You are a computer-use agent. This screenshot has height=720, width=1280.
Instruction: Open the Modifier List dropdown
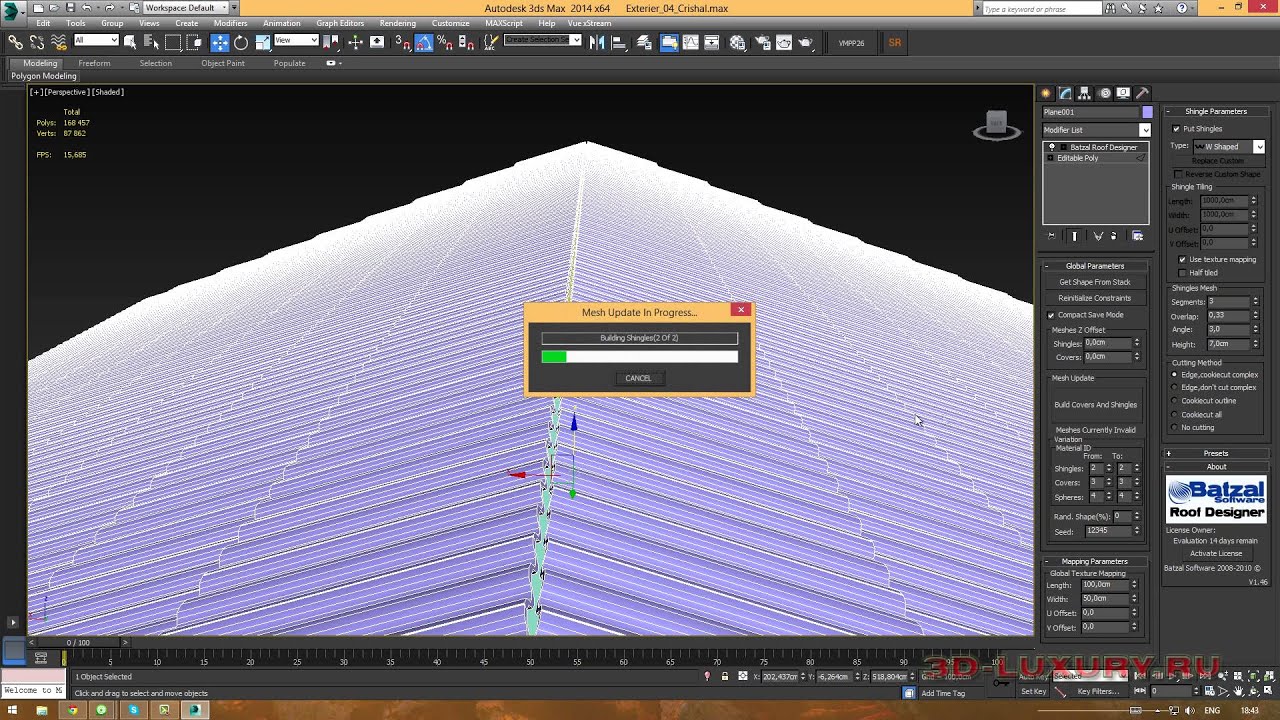1097,130
